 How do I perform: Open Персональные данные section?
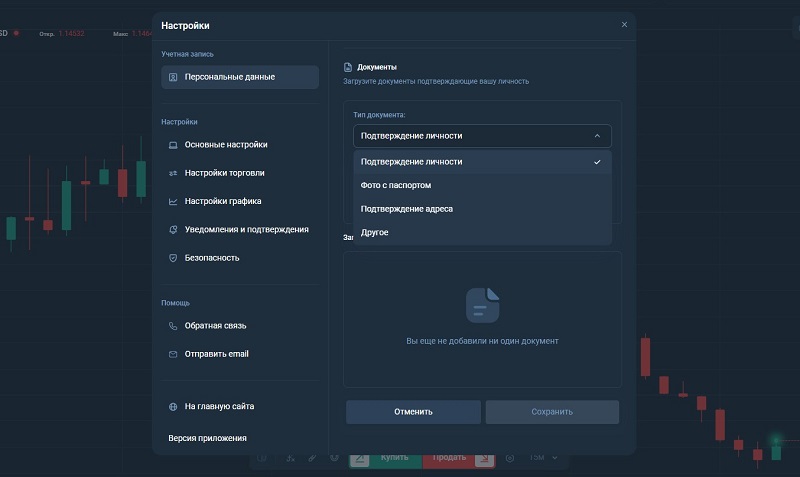(x=240, y=77)
